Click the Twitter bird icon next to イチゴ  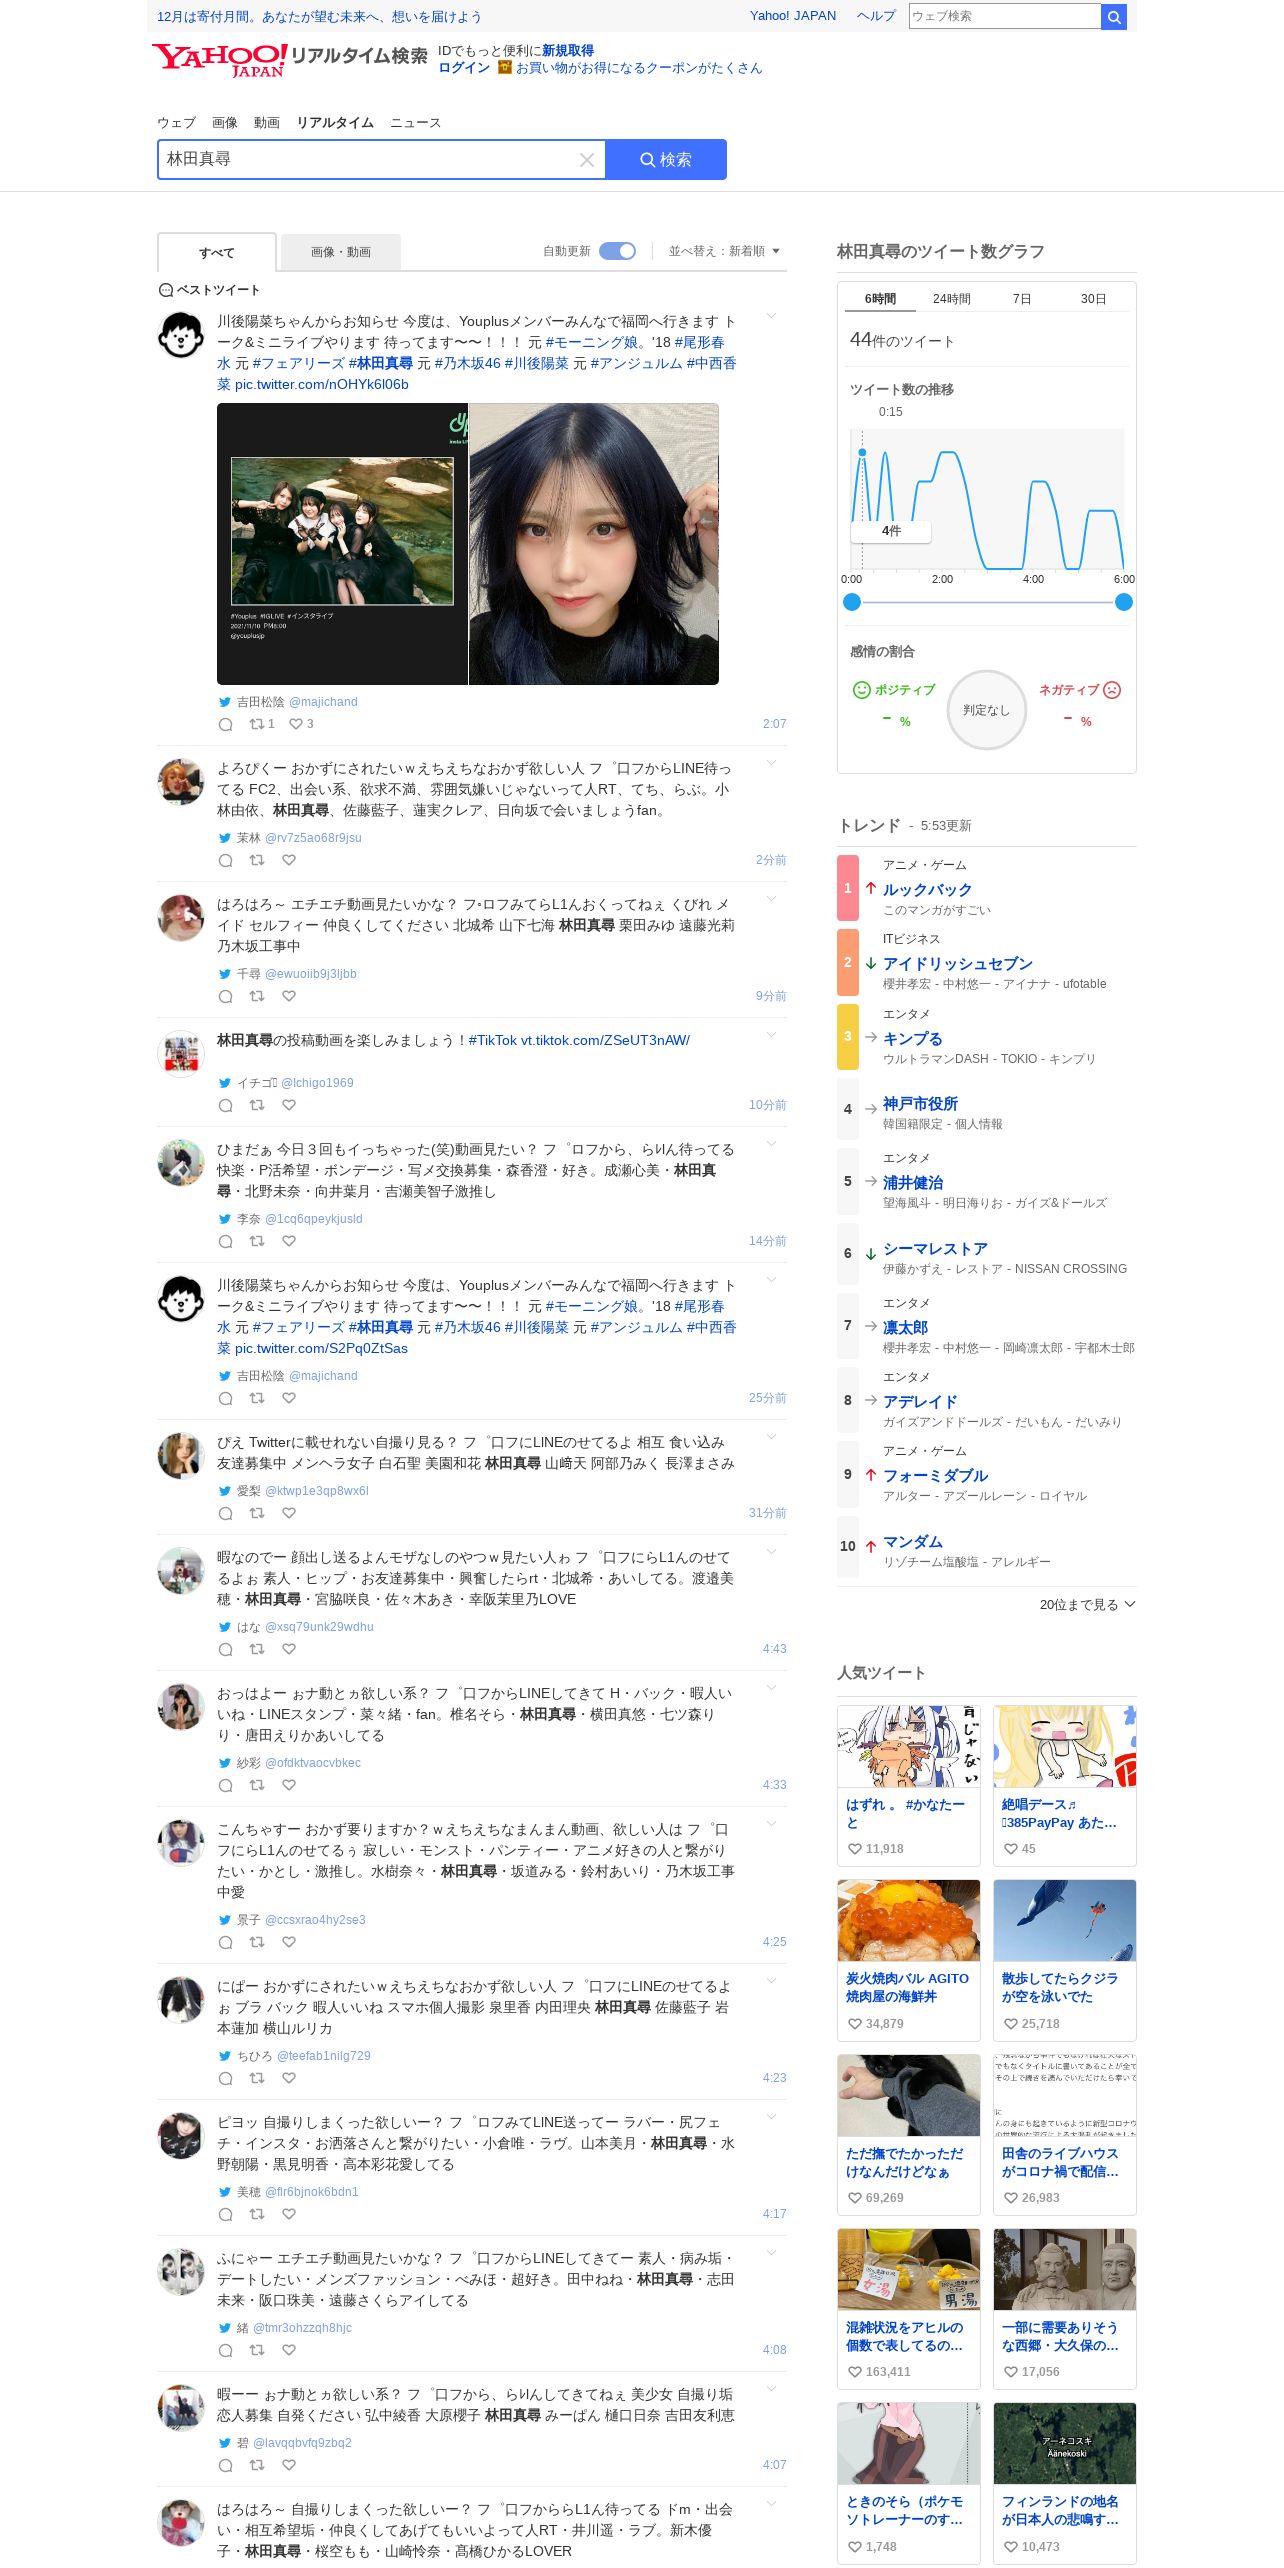coord(225,1083)
